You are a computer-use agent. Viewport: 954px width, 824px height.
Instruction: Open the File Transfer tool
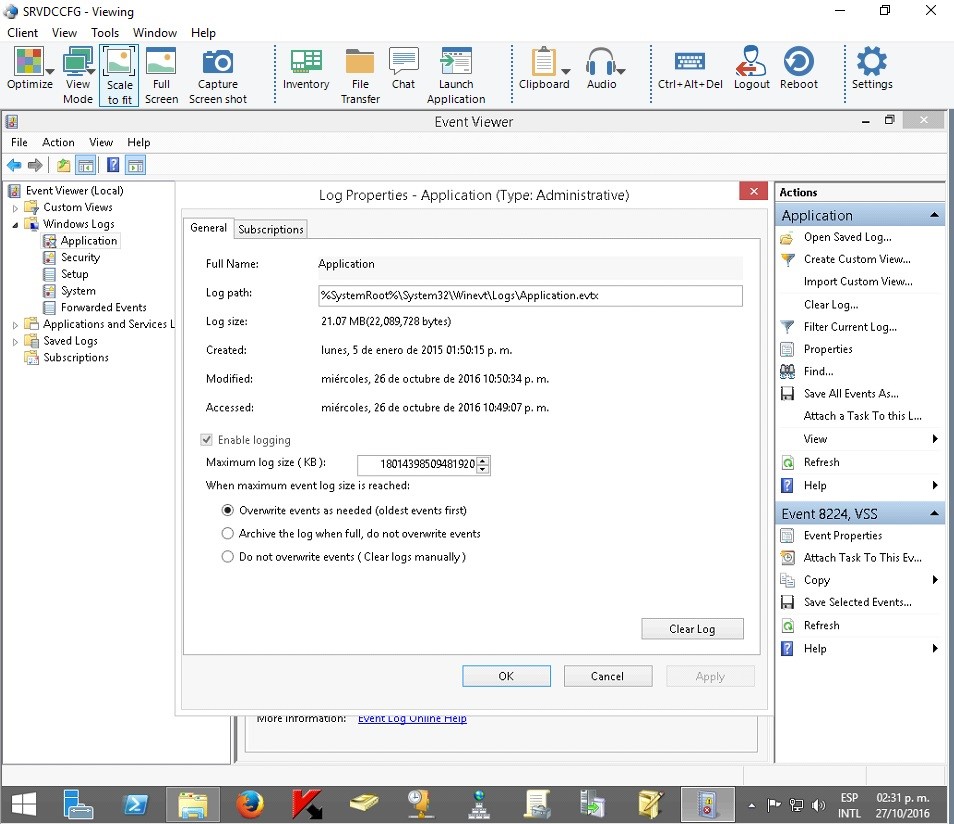pyautogui.click(x=360, y=64)
